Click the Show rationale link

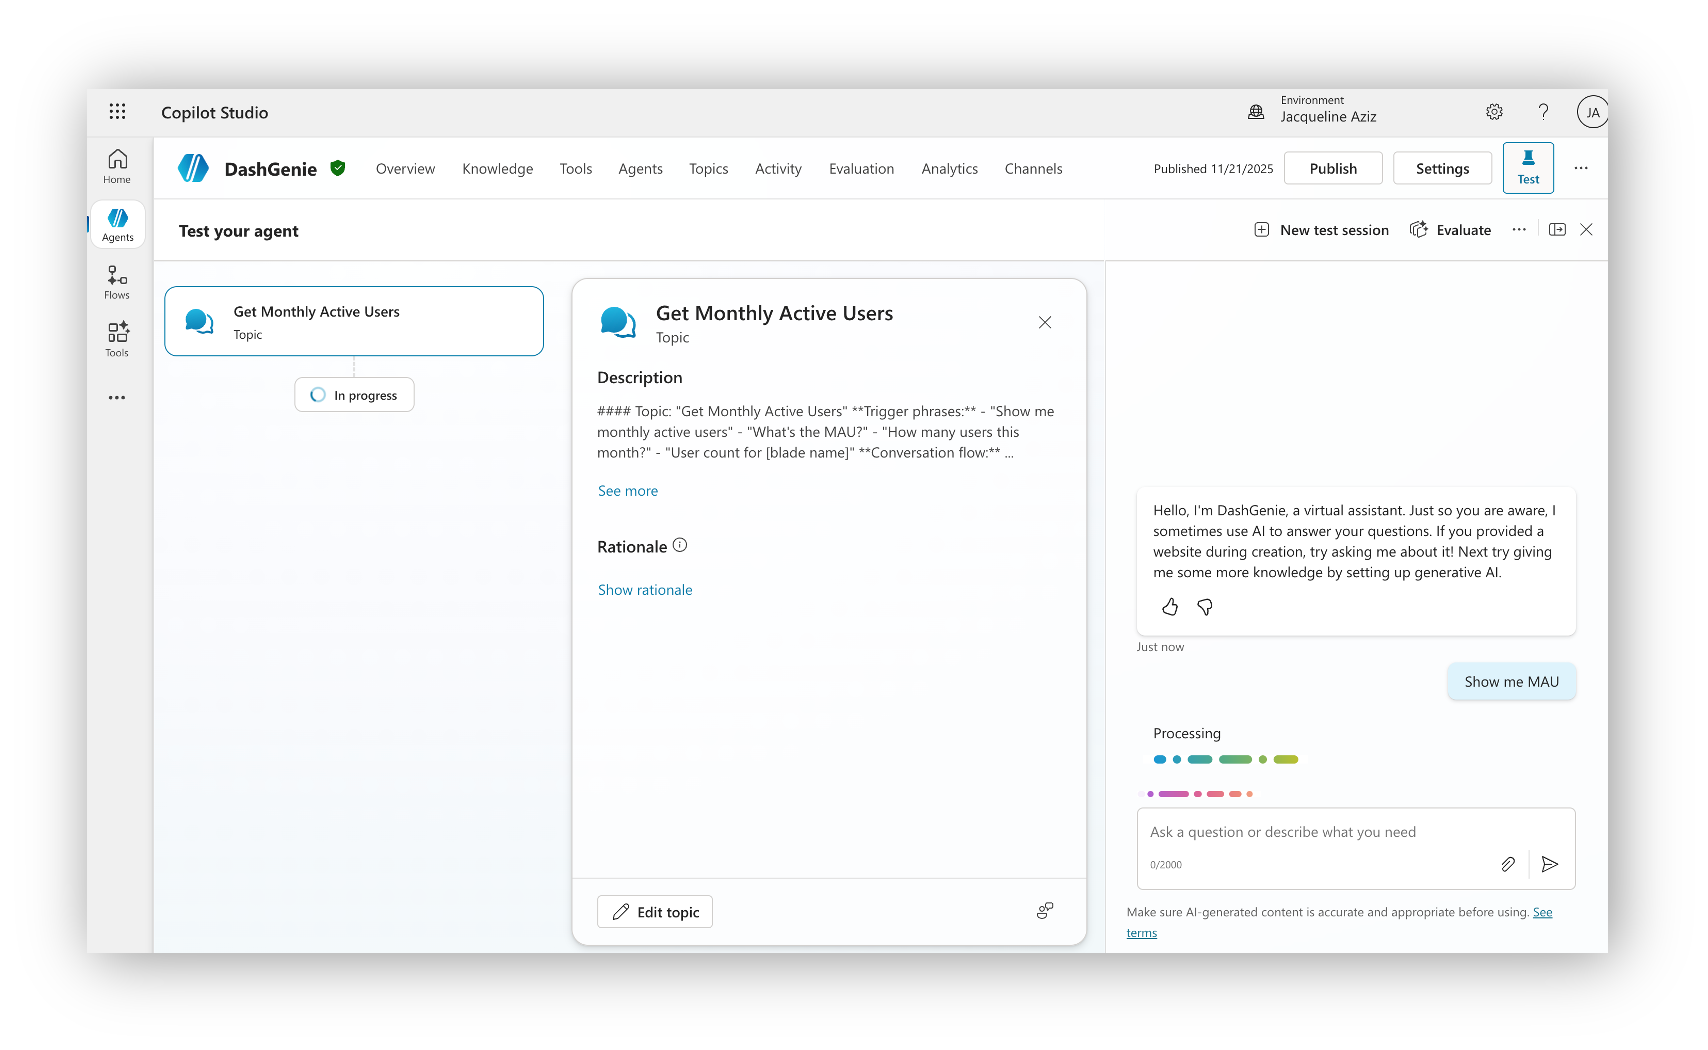[x=645, y=590]
